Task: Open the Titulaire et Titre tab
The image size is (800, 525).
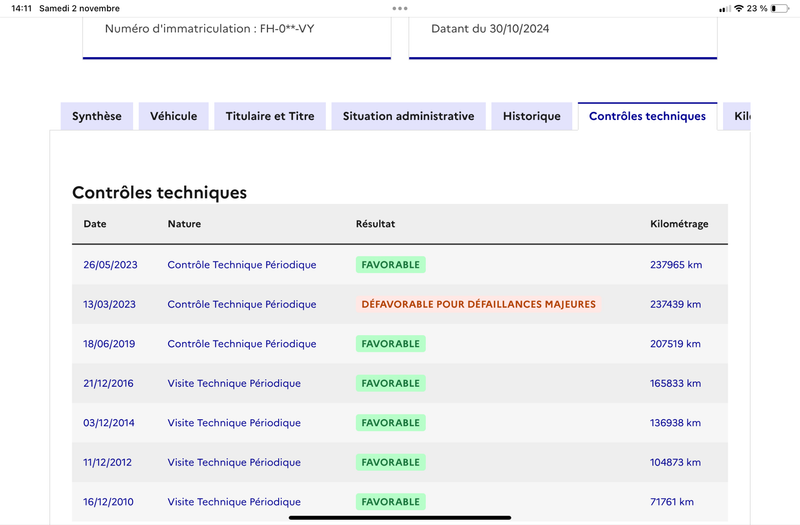Action: click(x=270, y=116)
